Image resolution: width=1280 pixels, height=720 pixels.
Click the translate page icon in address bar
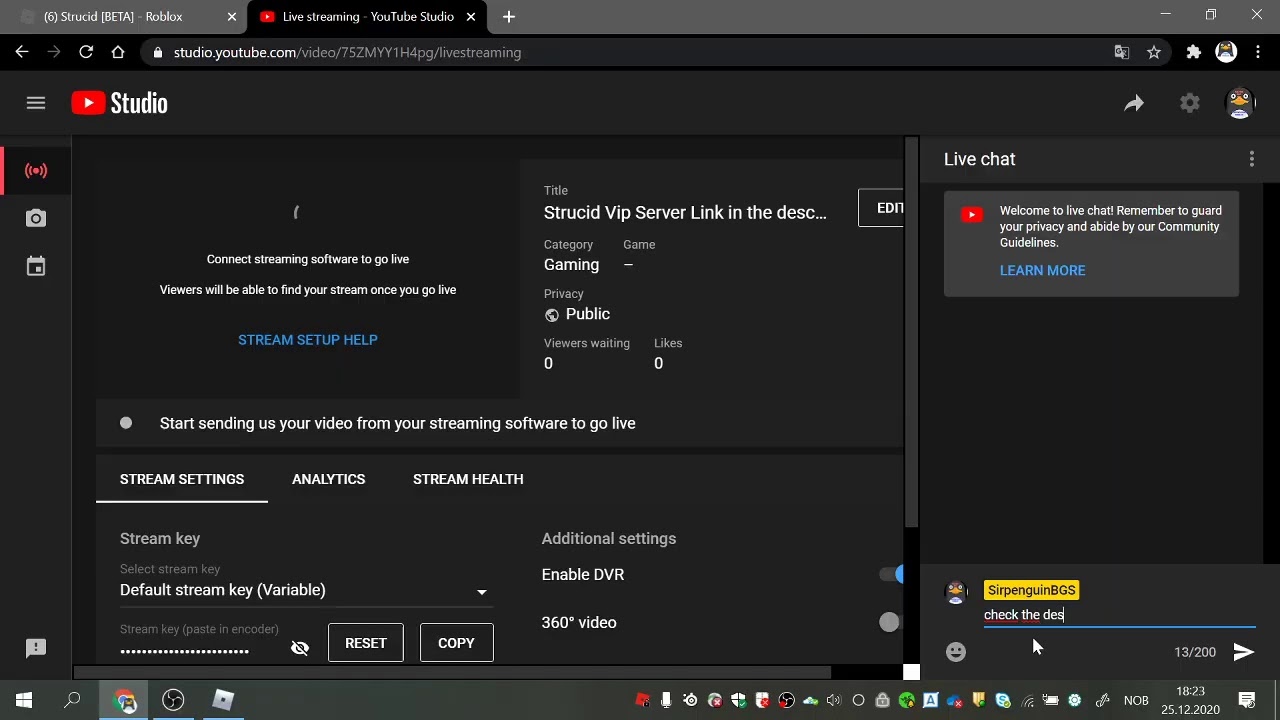coord(1122,52)
